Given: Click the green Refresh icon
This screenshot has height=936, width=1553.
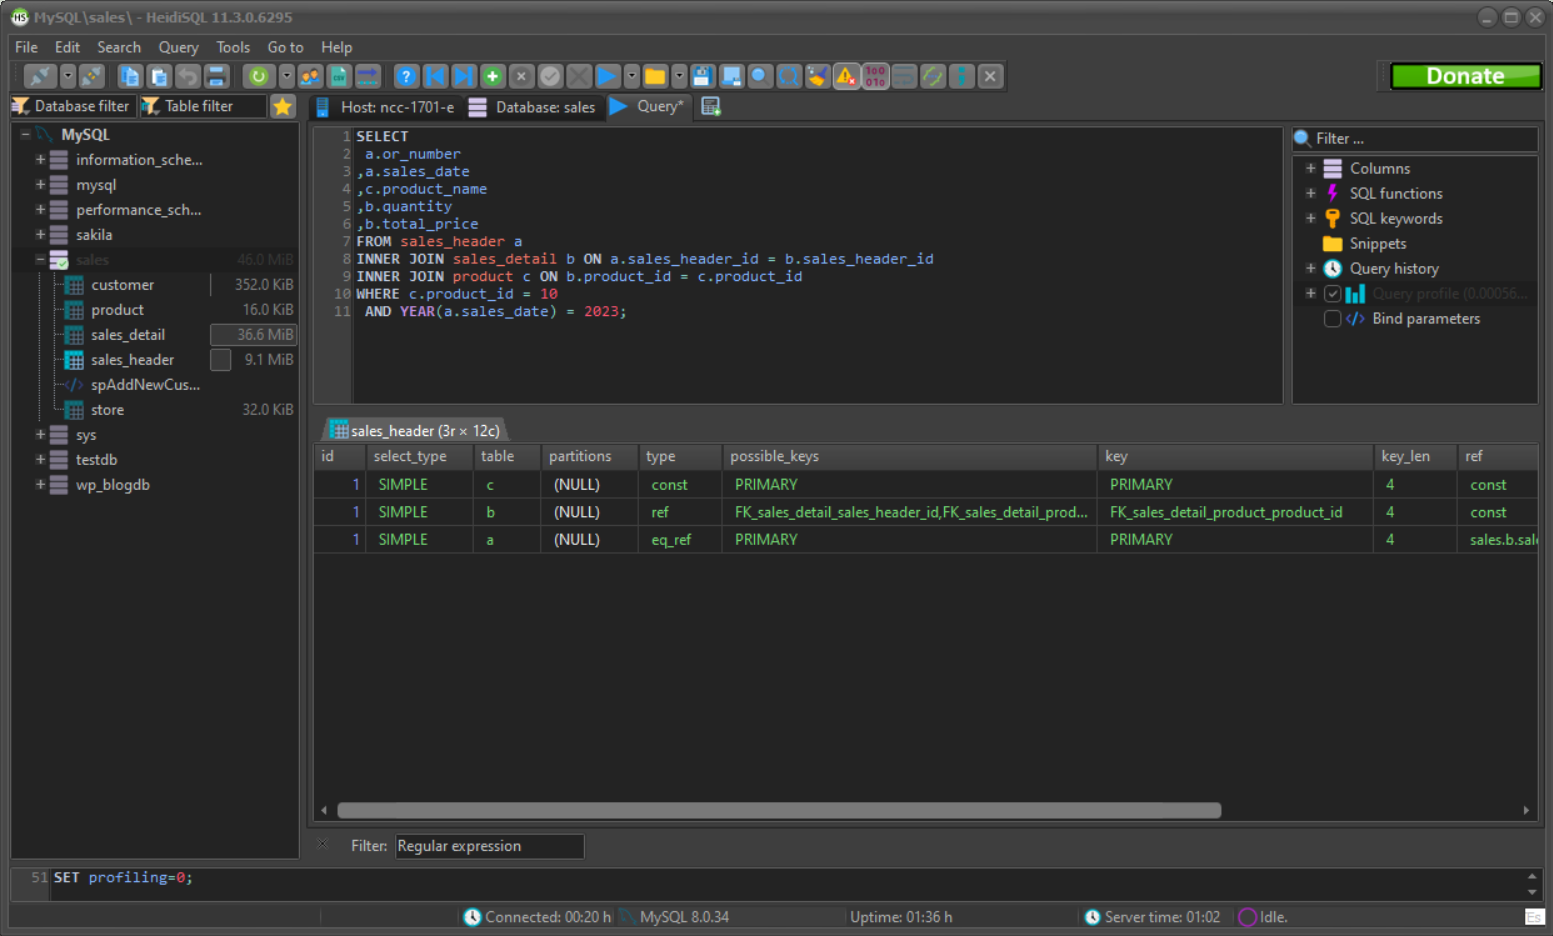Looking at the screenshot, I should coord(259,76).
